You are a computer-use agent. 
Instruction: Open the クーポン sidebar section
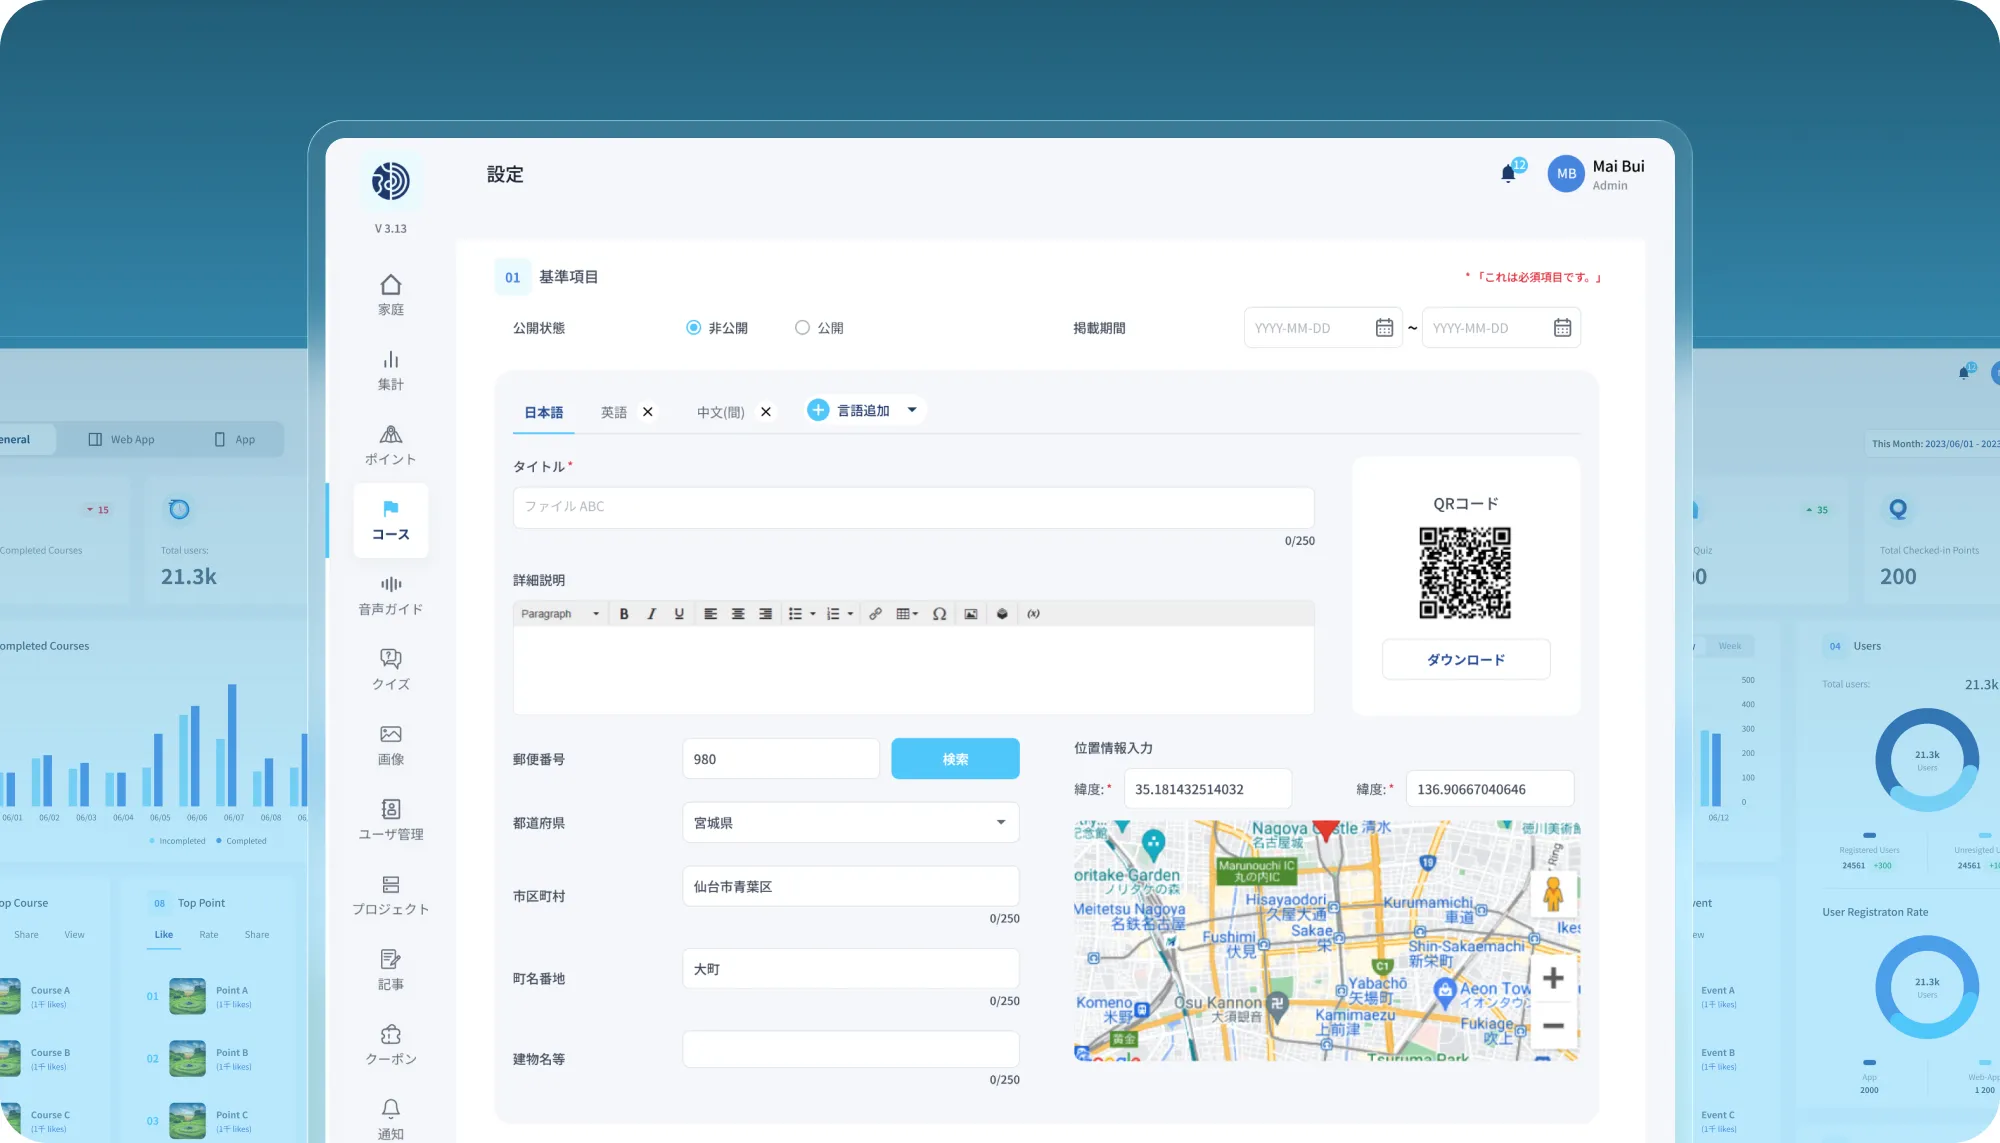[x=391, y=1045]
